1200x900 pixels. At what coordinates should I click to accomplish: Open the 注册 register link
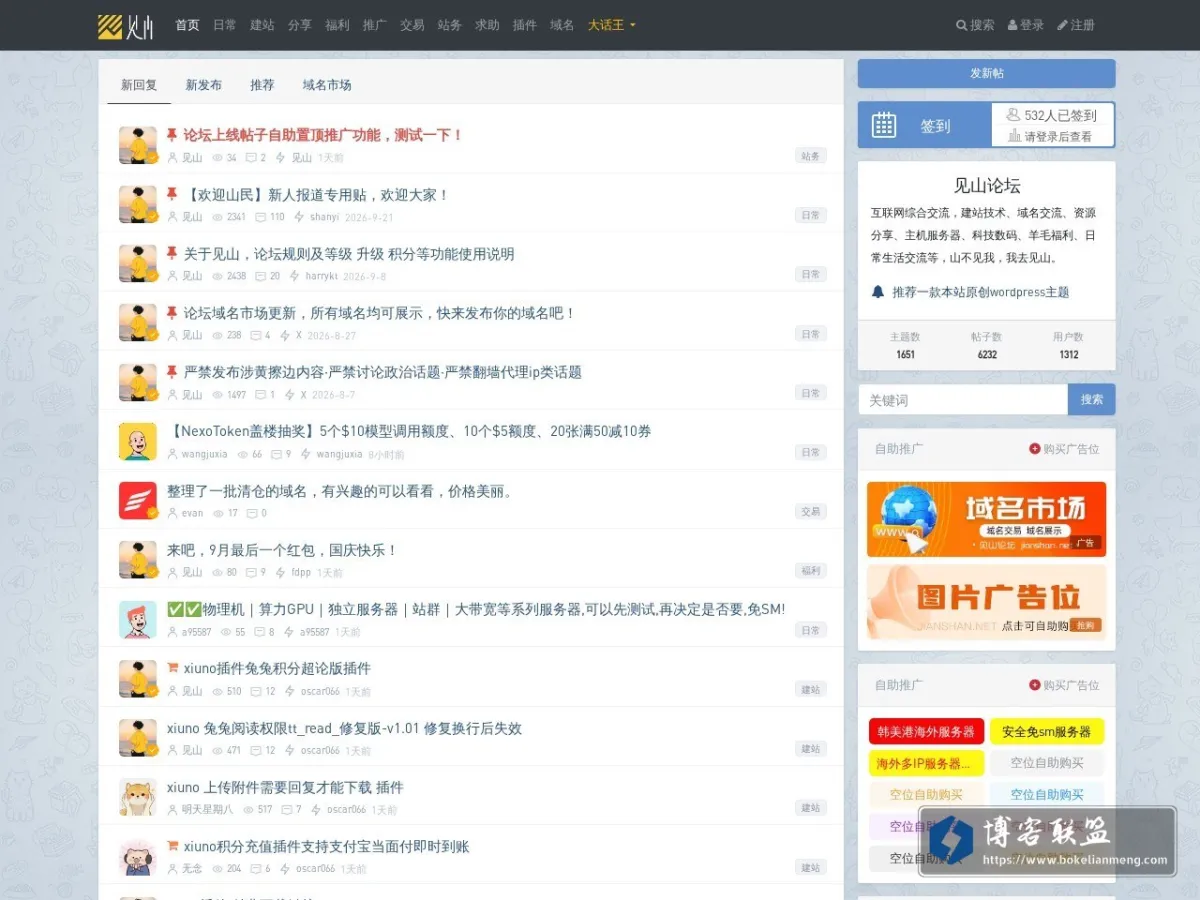point(1076,25)
